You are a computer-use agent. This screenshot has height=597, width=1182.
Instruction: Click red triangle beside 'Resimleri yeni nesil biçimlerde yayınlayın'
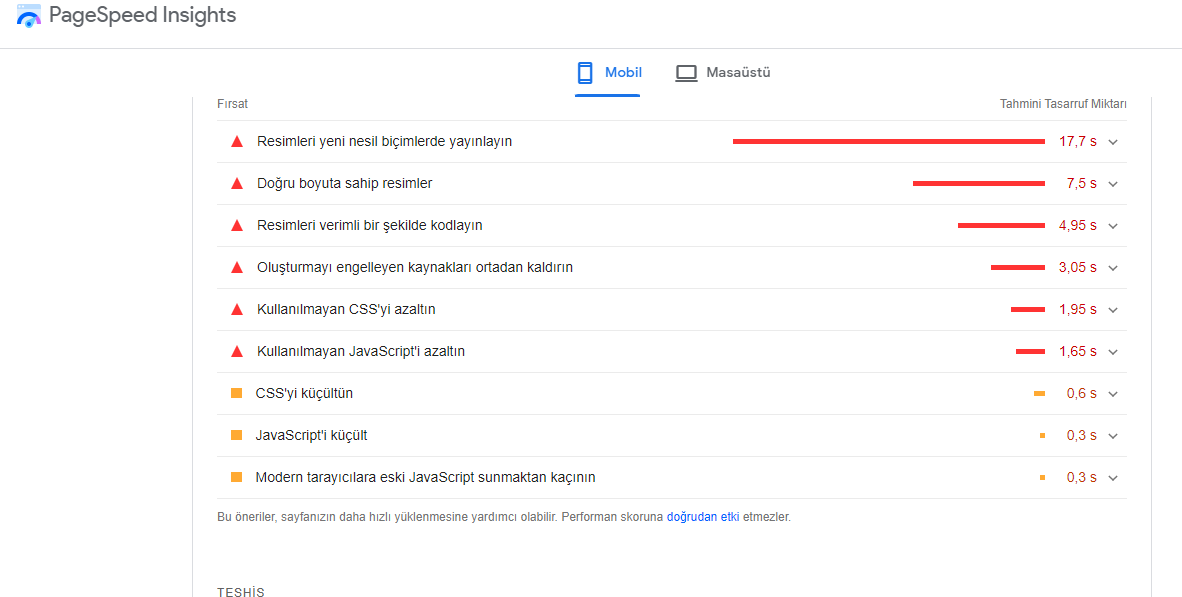(x=237, y=142)
